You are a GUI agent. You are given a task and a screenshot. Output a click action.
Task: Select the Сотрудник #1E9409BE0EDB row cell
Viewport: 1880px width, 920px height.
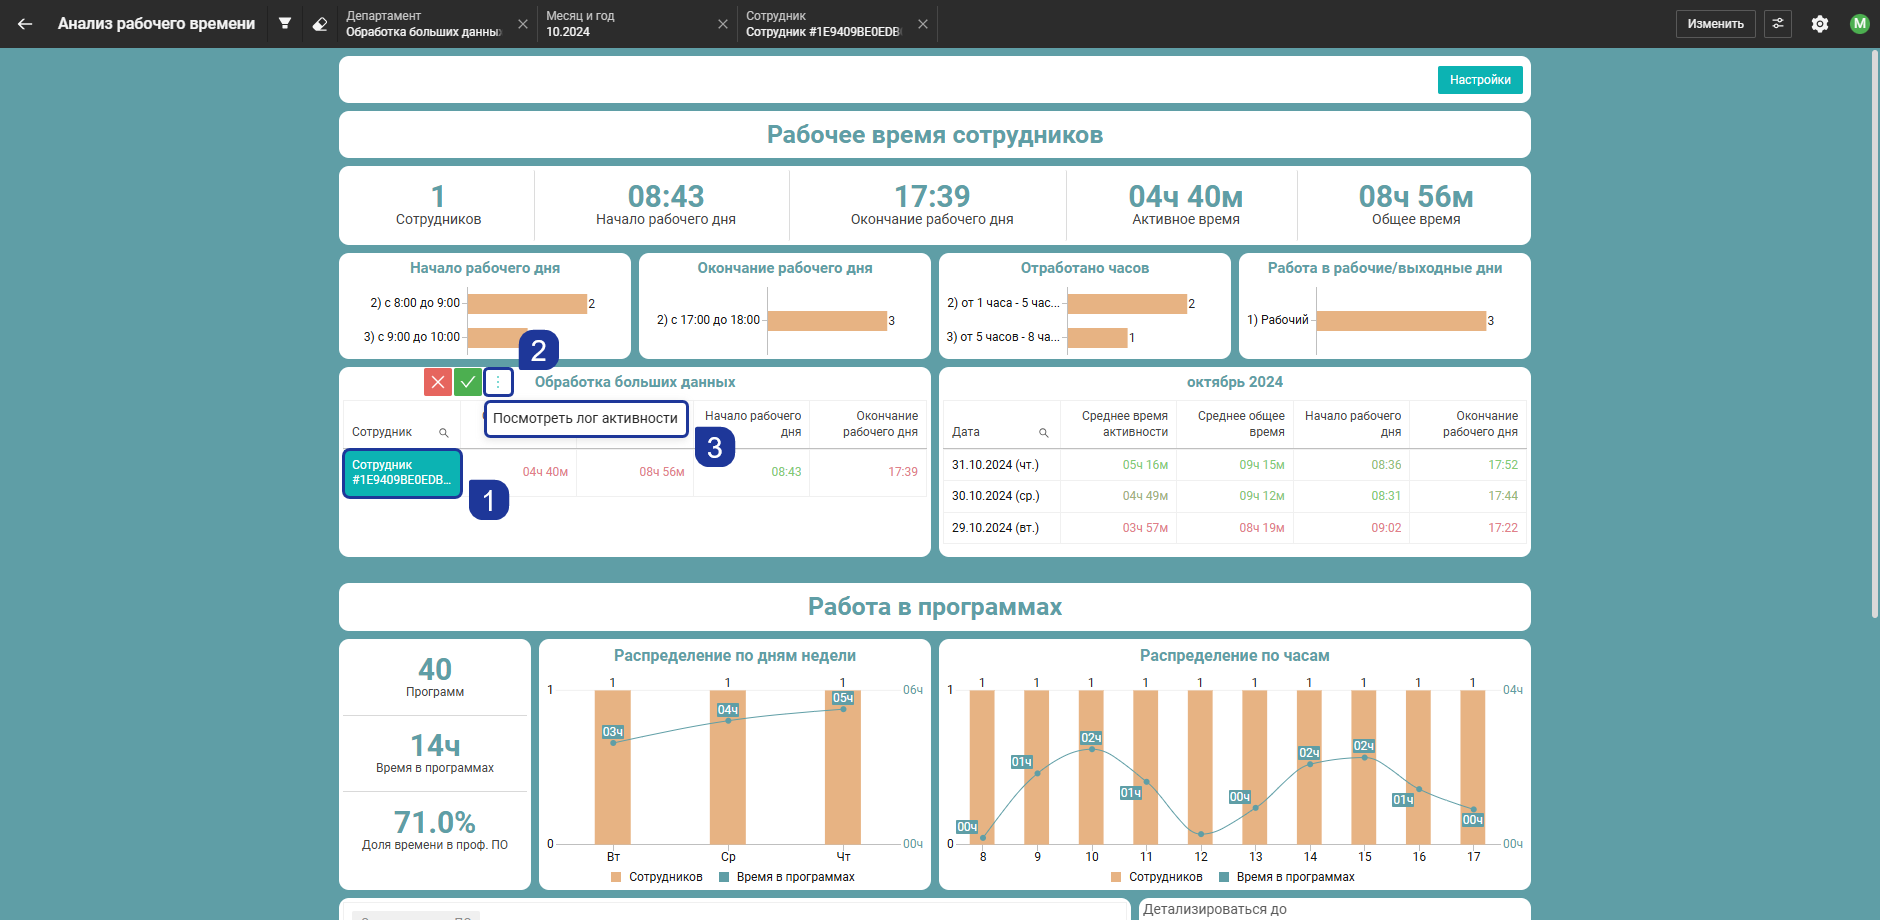tap(402, 473)
